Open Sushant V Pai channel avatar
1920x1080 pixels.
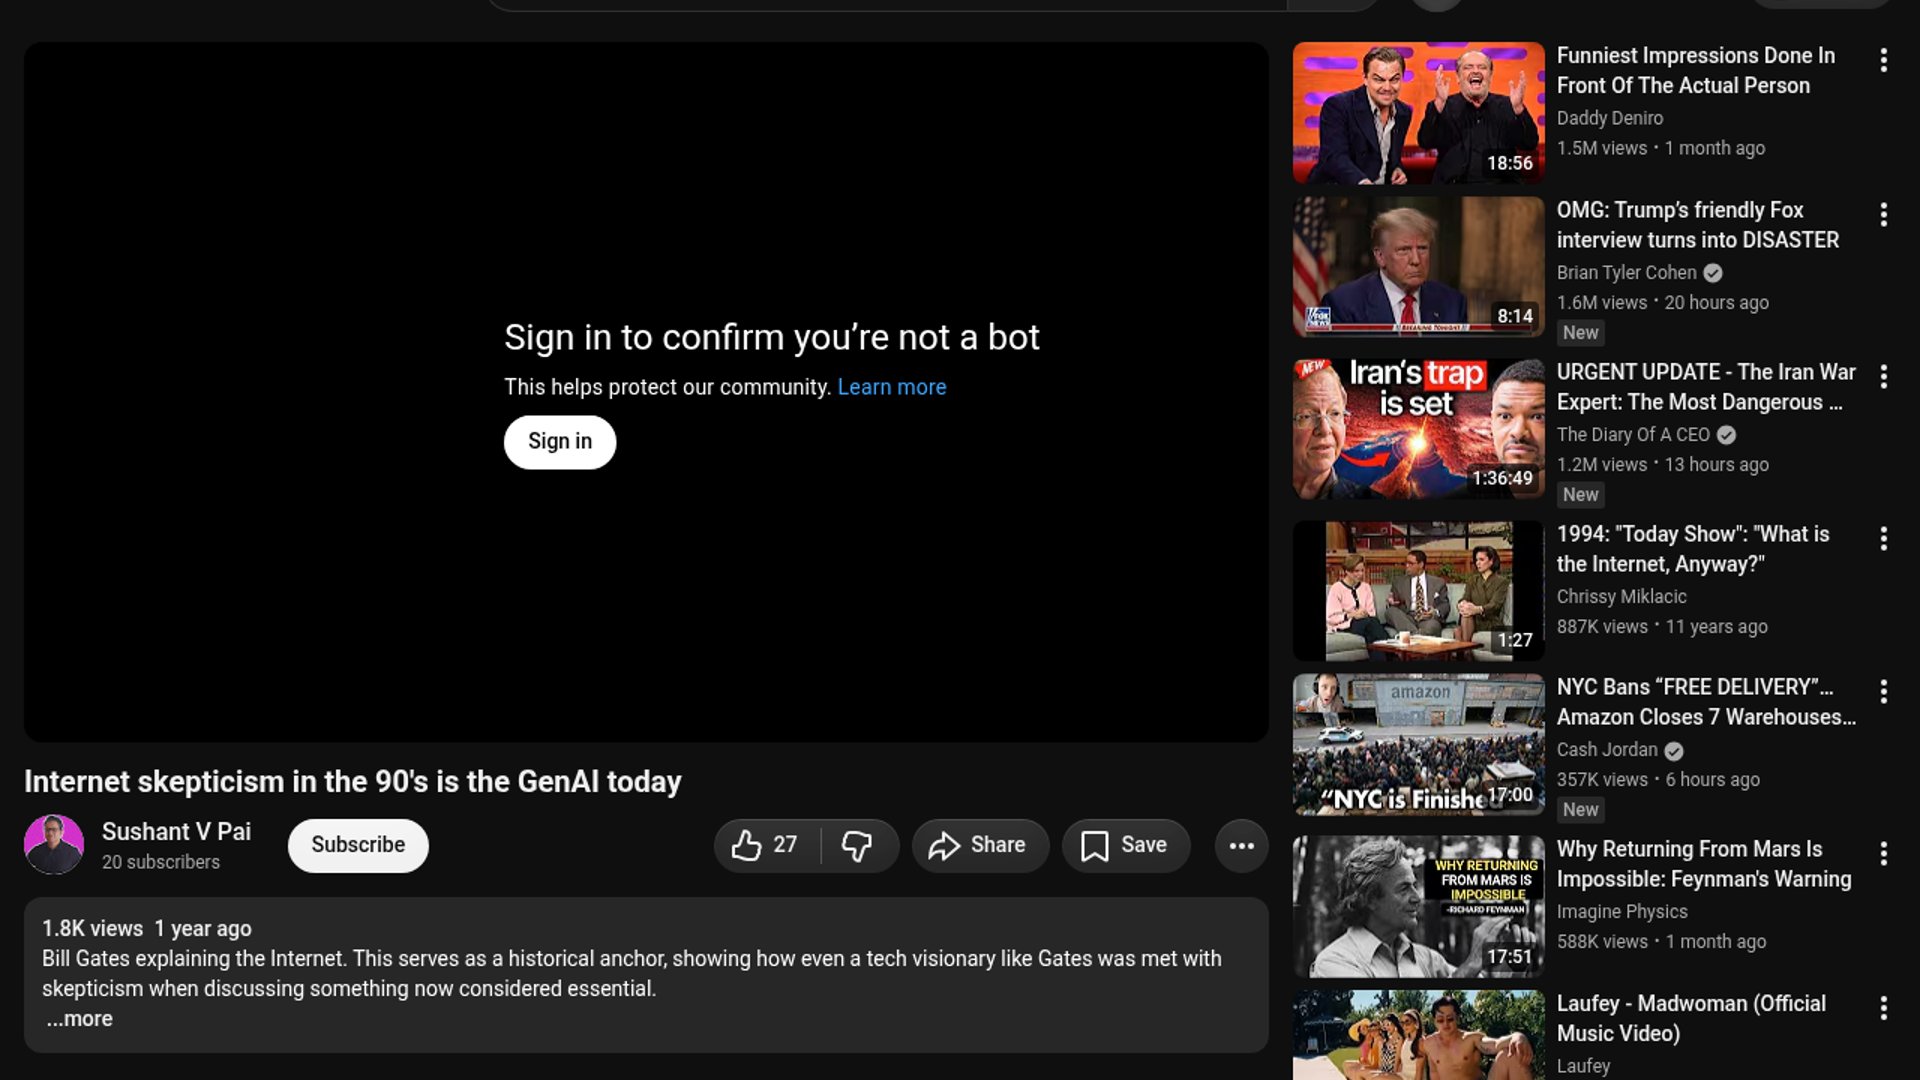click(x=54, y=845)
